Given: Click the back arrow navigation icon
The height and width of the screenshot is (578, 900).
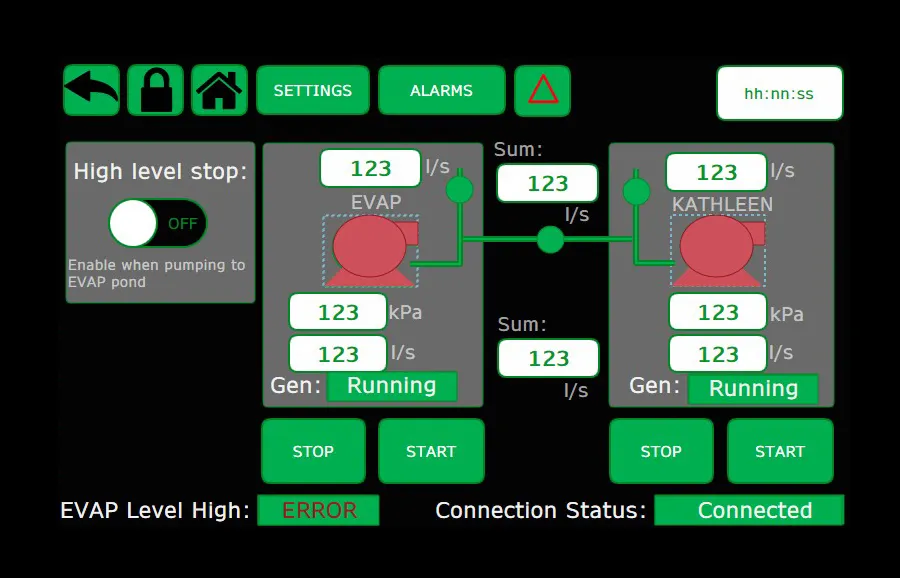Looking at the screenshot, I should pyautogui.click(x=91, y=90).
